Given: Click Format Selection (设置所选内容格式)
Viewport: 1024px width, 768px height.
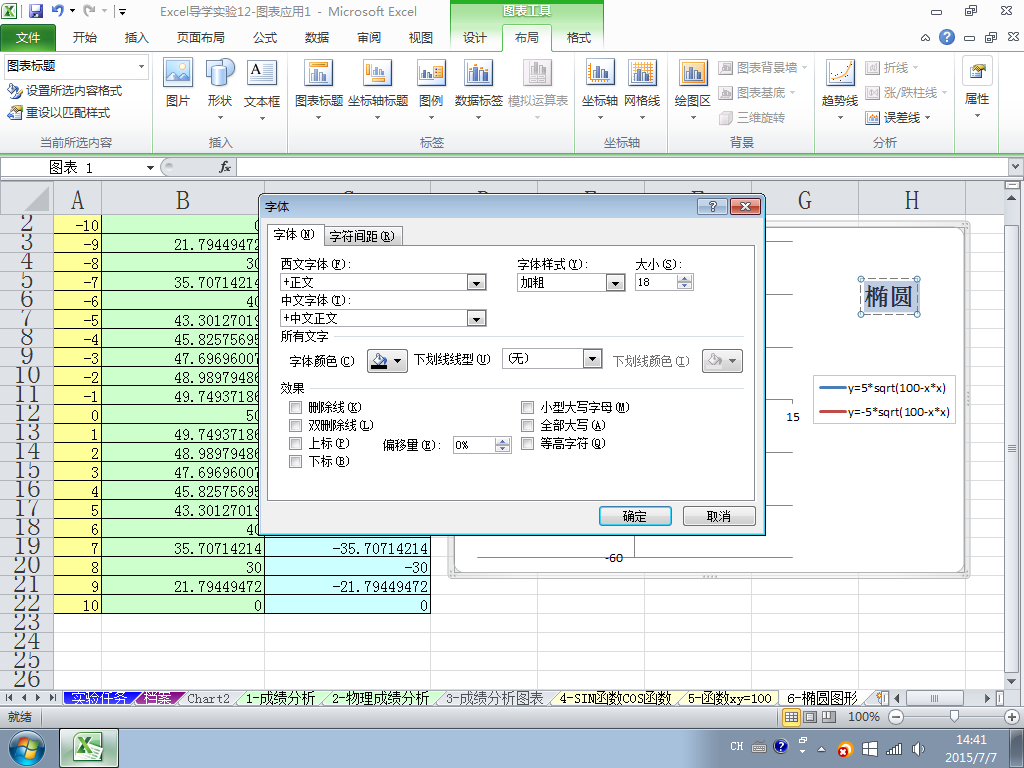Looking at the screenshot, I should [64, 90].
